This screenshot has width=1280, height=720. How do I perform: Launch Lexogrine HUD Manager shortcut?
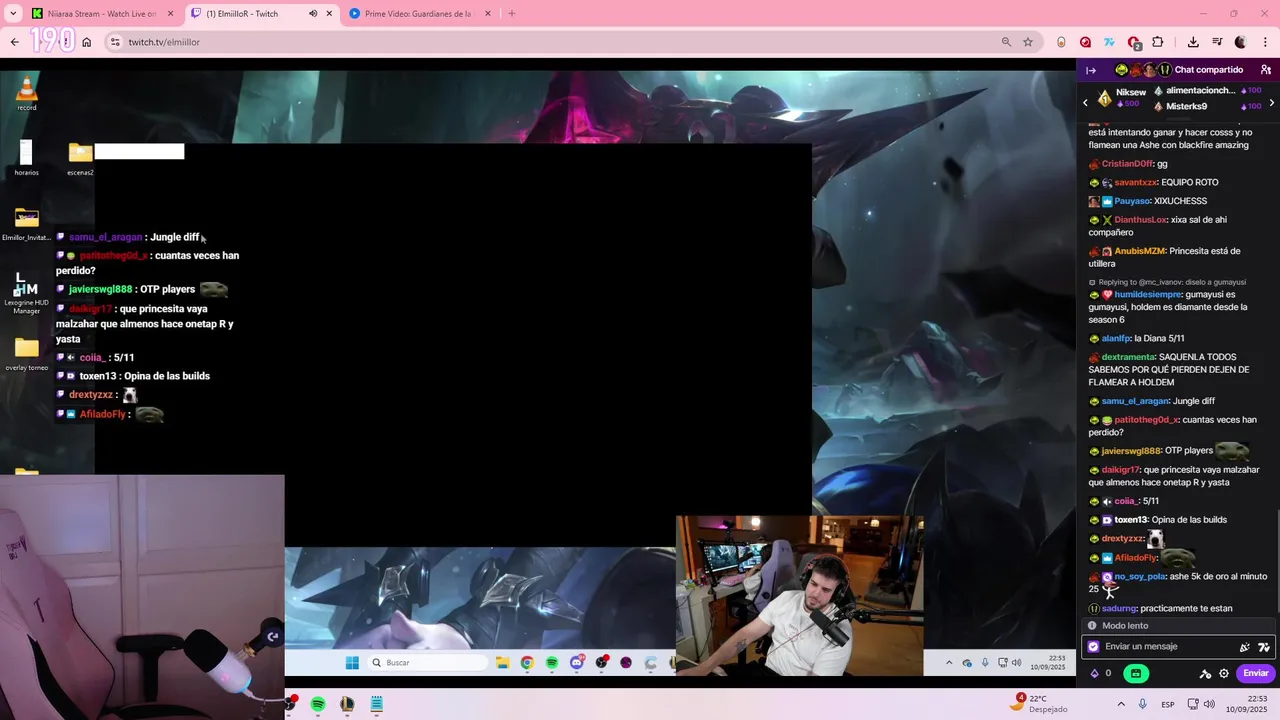coord(27,293)
